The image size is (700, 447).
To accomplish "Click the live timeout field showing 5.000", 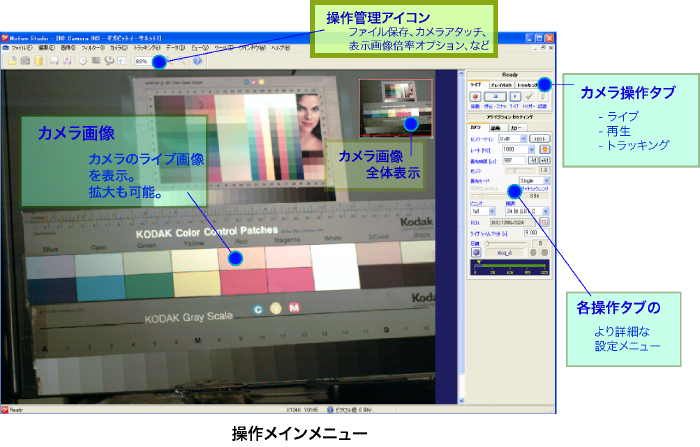I will (x=536, y=233).
